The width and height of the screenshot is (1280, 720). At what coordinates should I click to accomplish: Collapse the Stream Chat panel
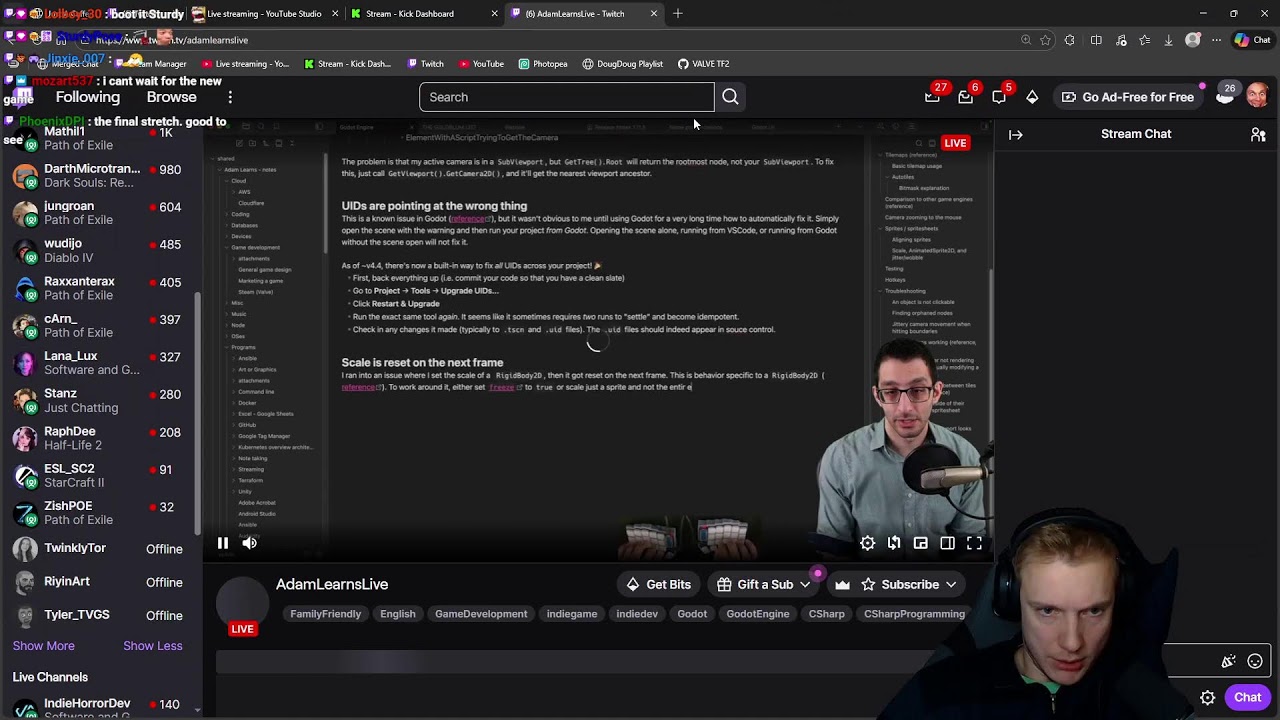coord(1016,135)
